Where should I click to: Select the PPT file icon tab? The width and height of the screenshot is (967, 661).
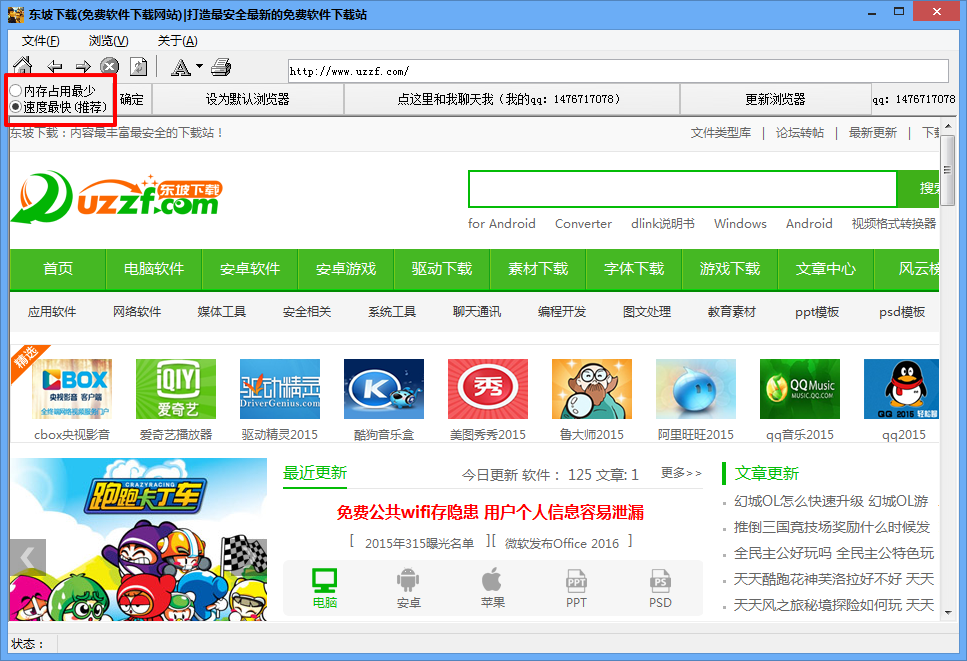click(x=576, y=588)
